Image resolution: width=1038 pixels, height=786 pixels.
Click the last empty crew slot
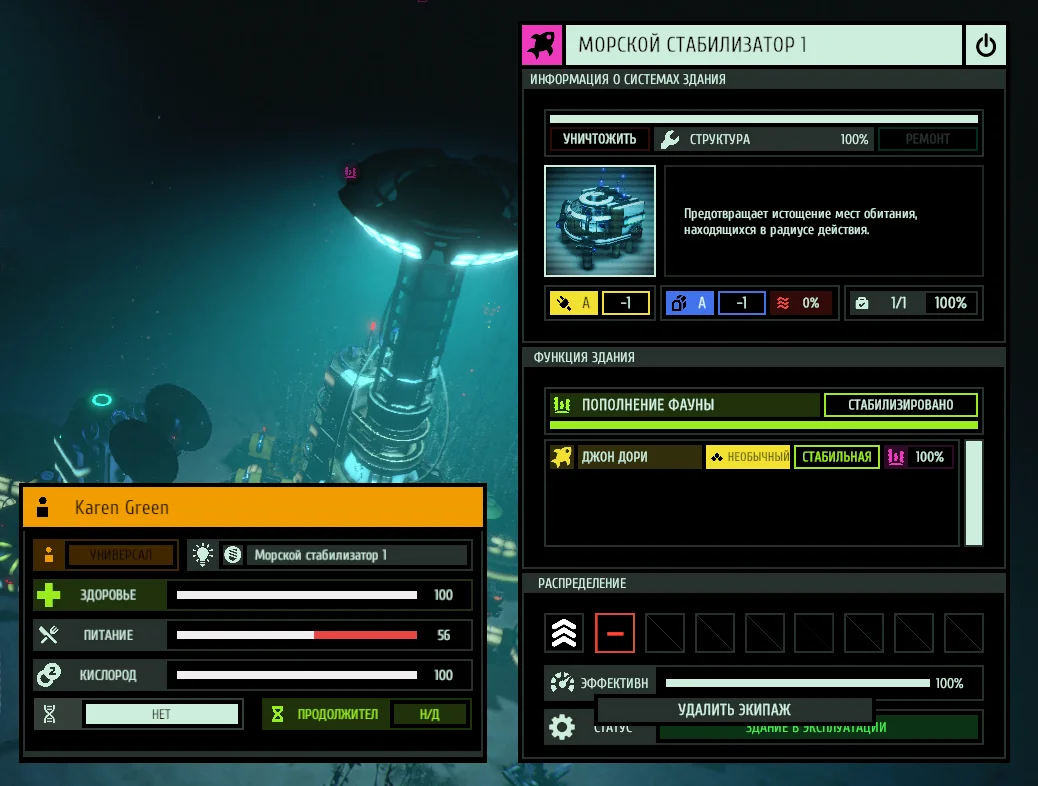click(x=963, y=633)
